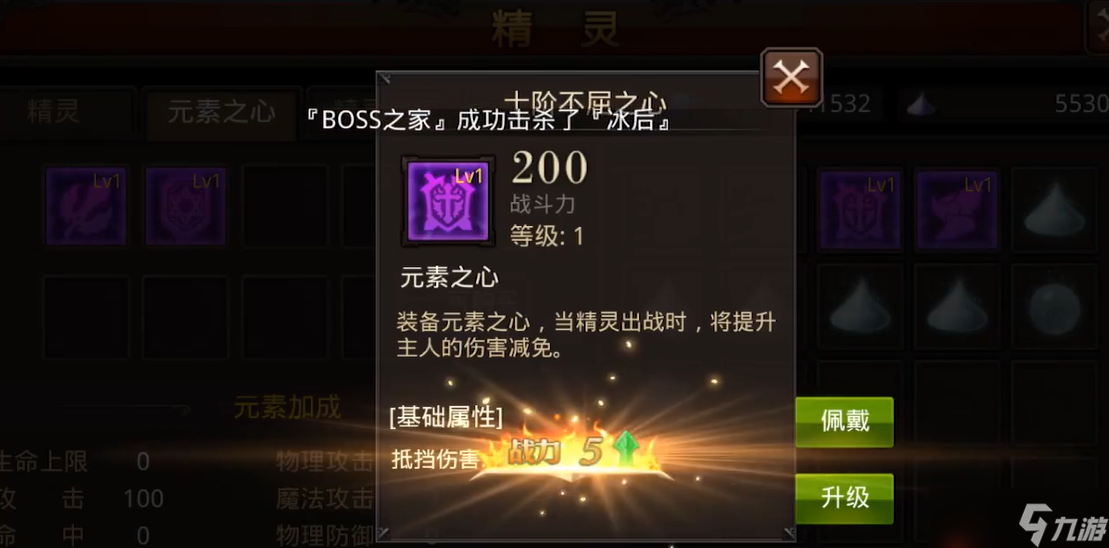Choose the gray cone item next to sphere

pyautogui.click(x=958, y=308)
